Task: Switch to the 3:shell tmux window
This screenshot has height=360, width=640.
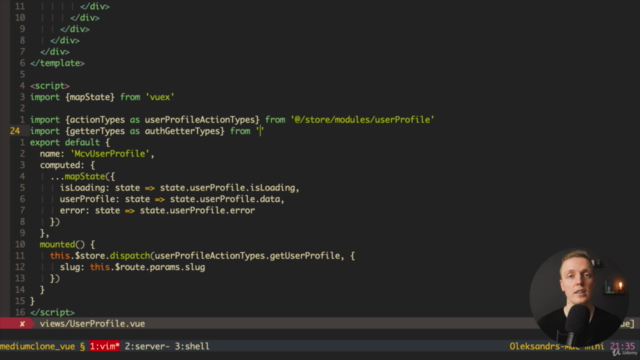Action: pos(192,346)
